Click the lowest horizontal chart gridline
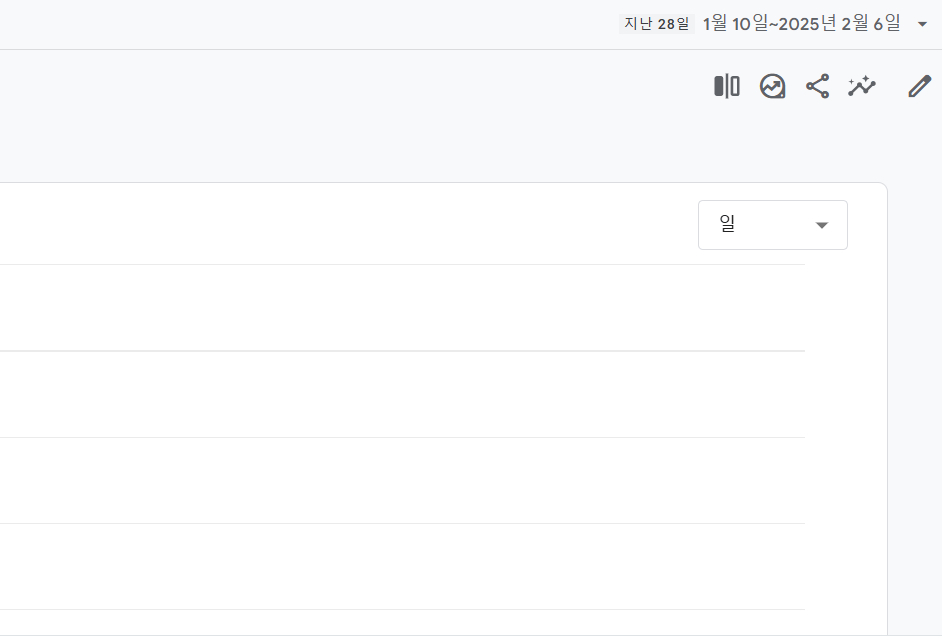The width and height of the screenshot is (942, 636). [403, 610]
